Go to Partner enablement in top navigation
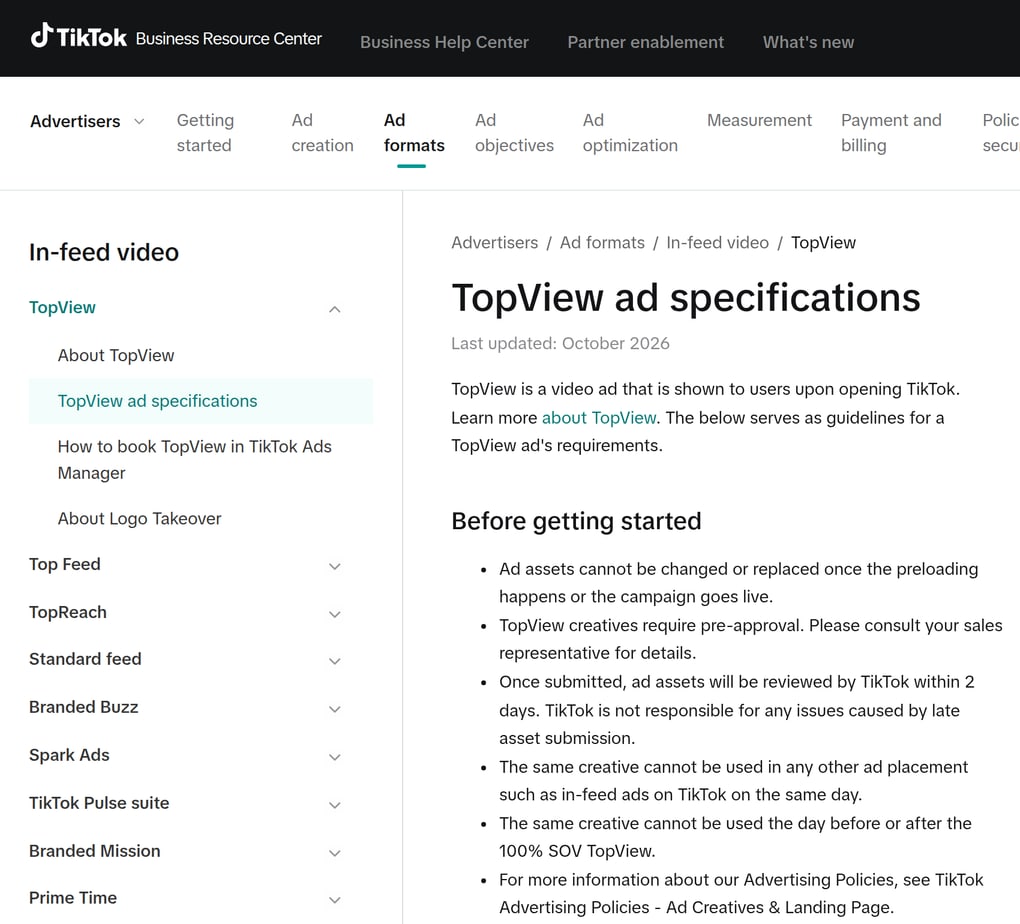Screen dimensions: 1020x924 pyautogui.click(x=645, y=42)
